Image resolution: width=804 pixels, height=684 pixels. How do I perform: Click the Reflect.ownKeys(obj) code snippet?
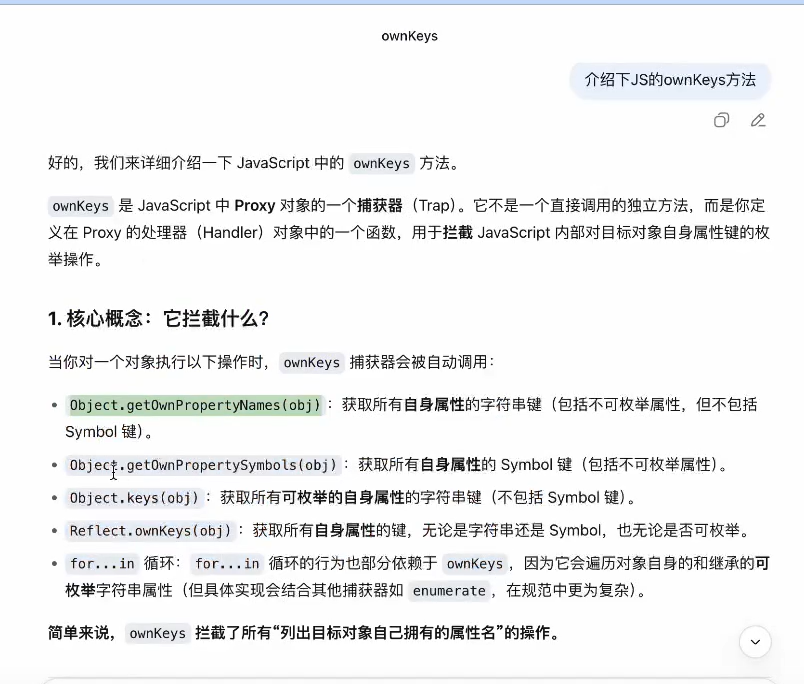tap(150, 531)
